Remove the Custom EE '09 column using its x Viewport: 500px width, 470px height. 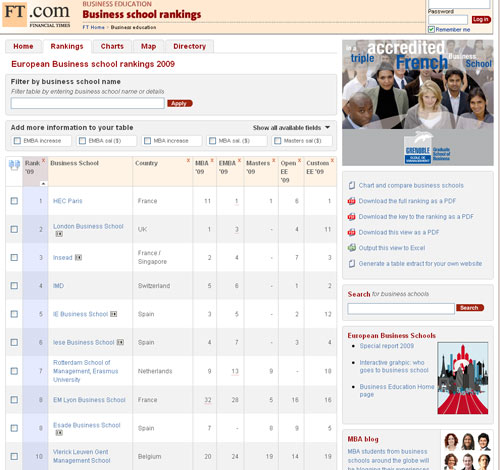click(x=332, y=160)
